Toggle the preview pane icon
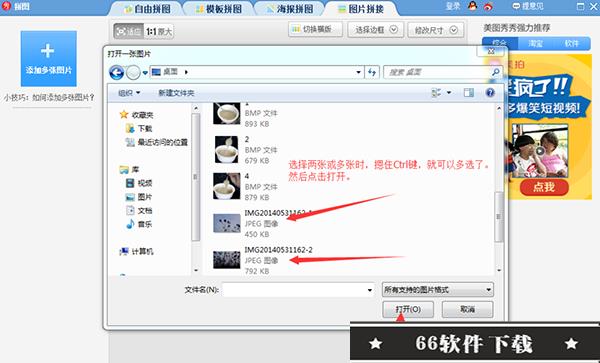The image size is (600, 363). click(x=468, y=93)
